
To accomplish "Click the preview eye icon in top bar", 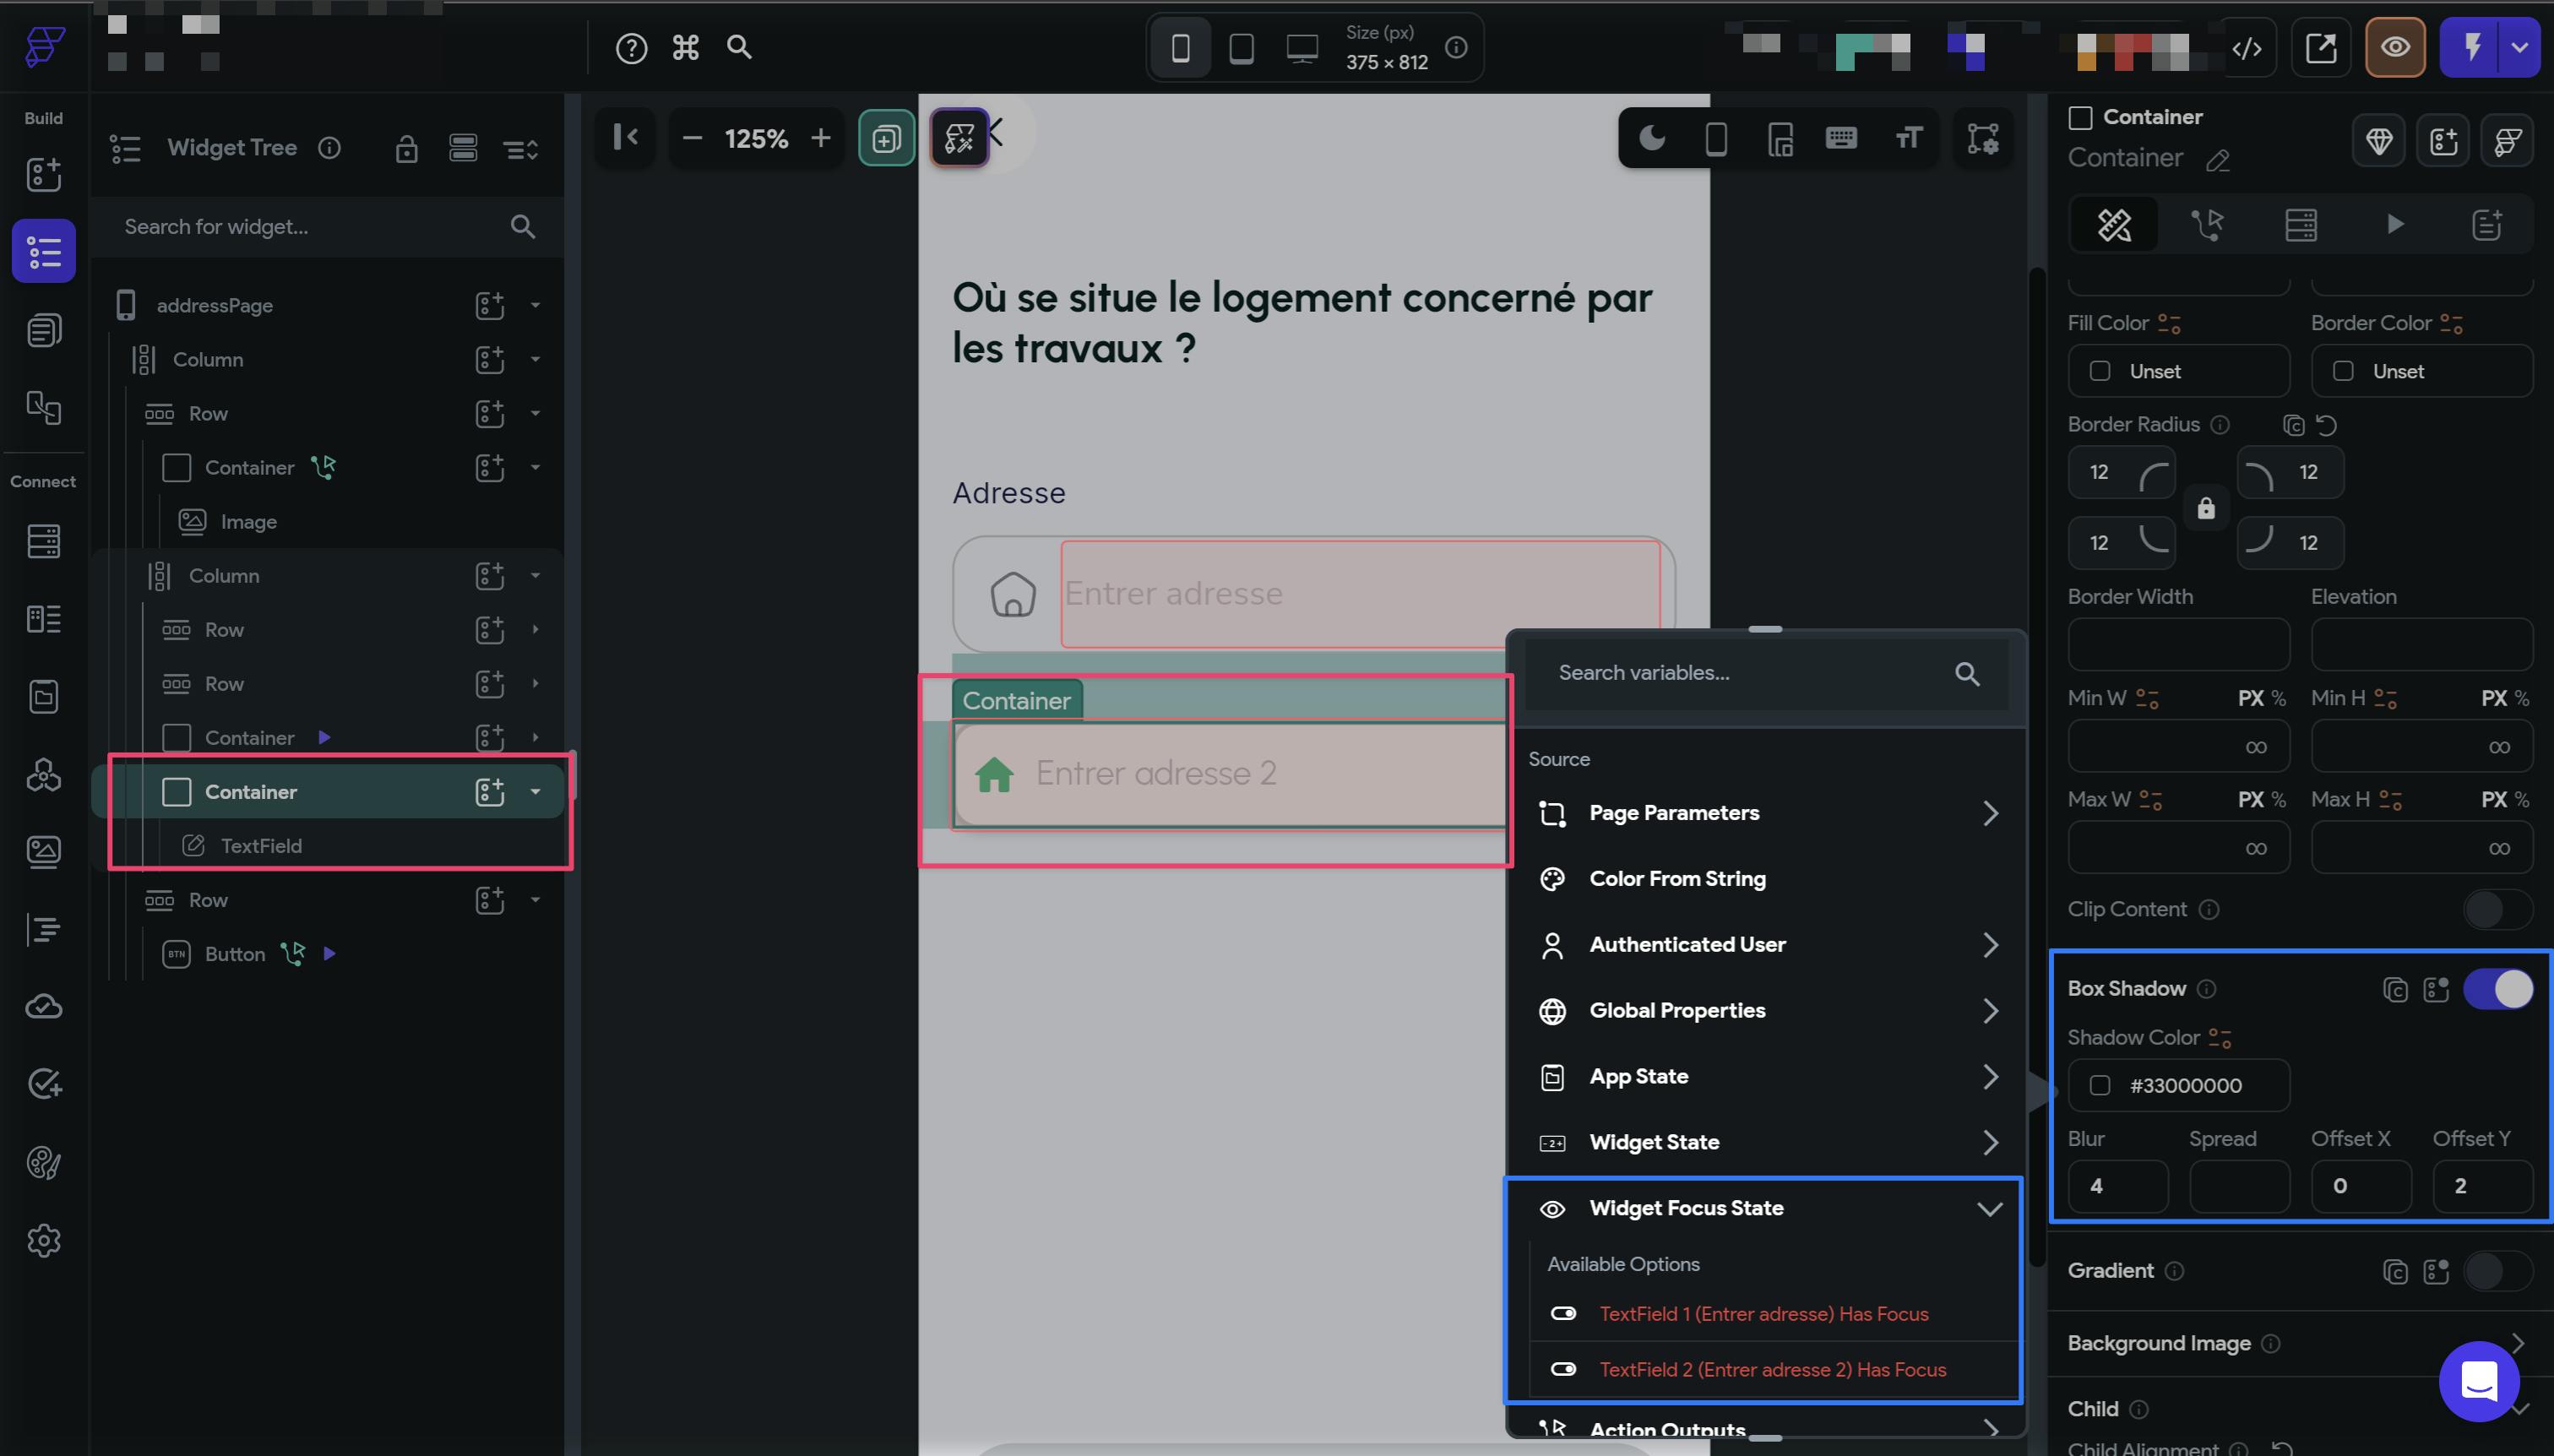I will [x=2394, y=47].
